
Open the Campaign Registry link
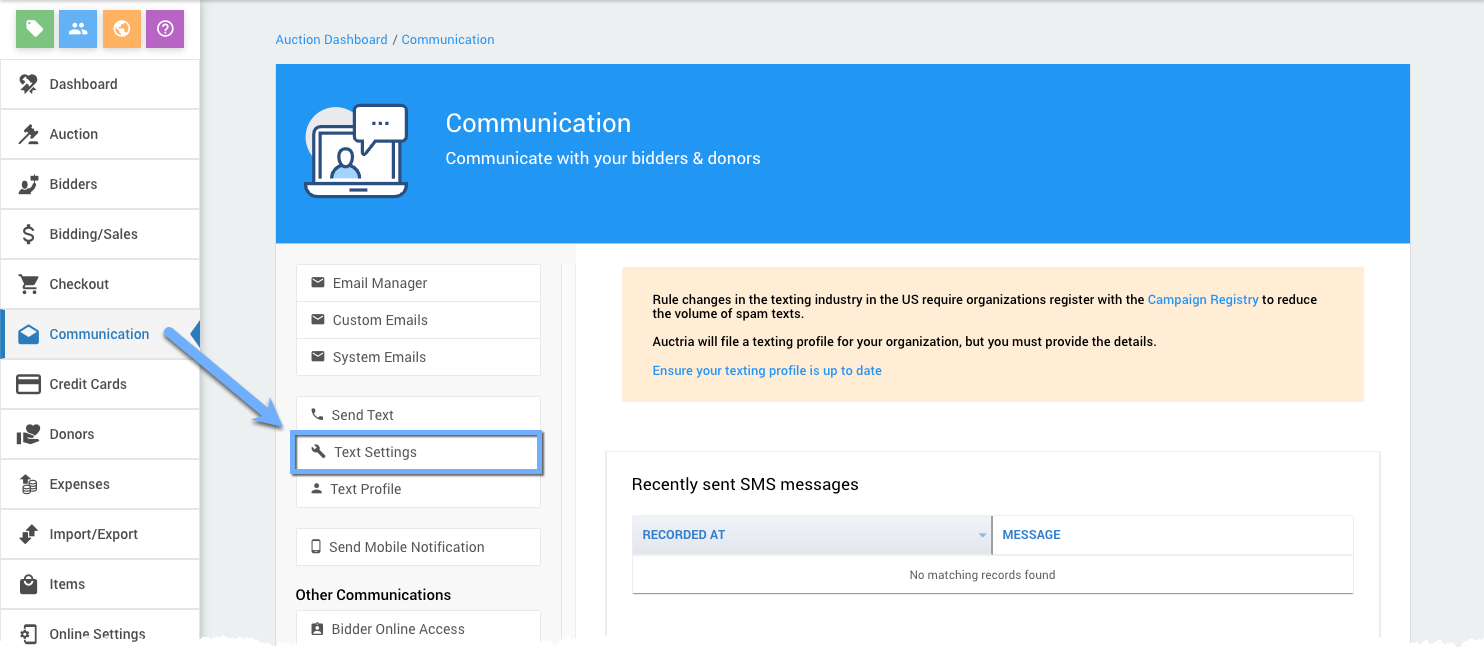point(1202,300)
